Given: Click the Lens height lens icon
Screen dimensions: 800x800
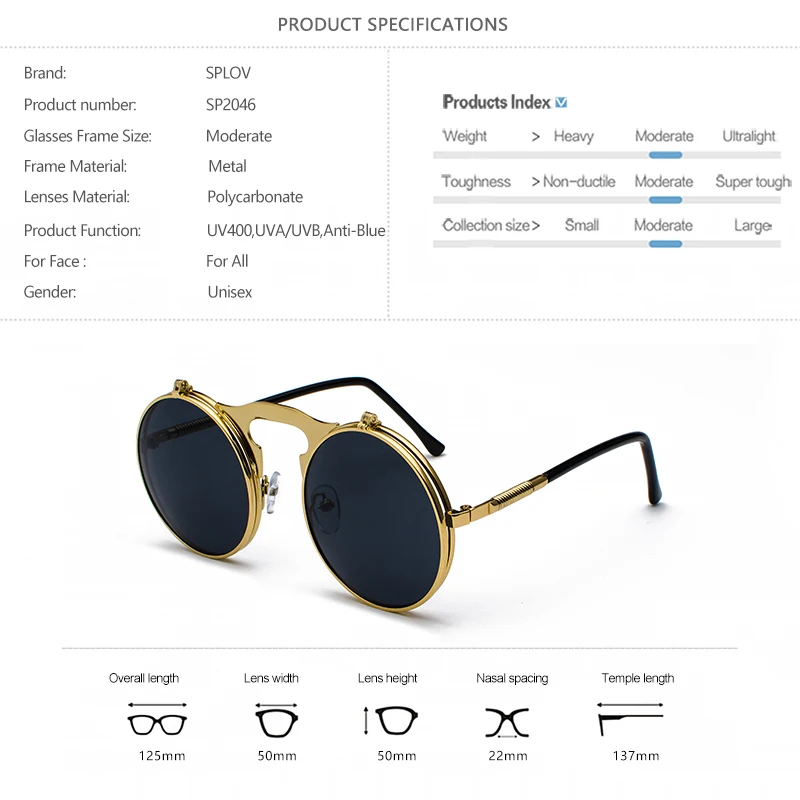Looking at the screenshot, I should point(391,720).
